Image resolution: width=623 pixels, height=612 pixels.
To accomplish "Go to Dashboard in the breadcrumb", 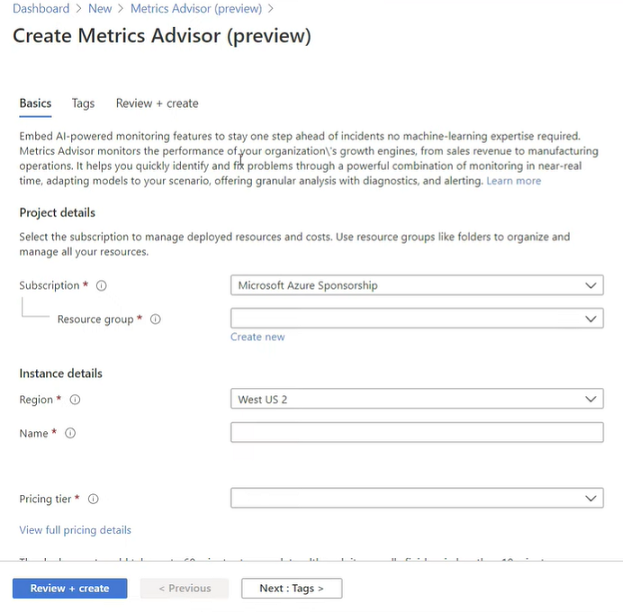I will [x=41, y=8].
